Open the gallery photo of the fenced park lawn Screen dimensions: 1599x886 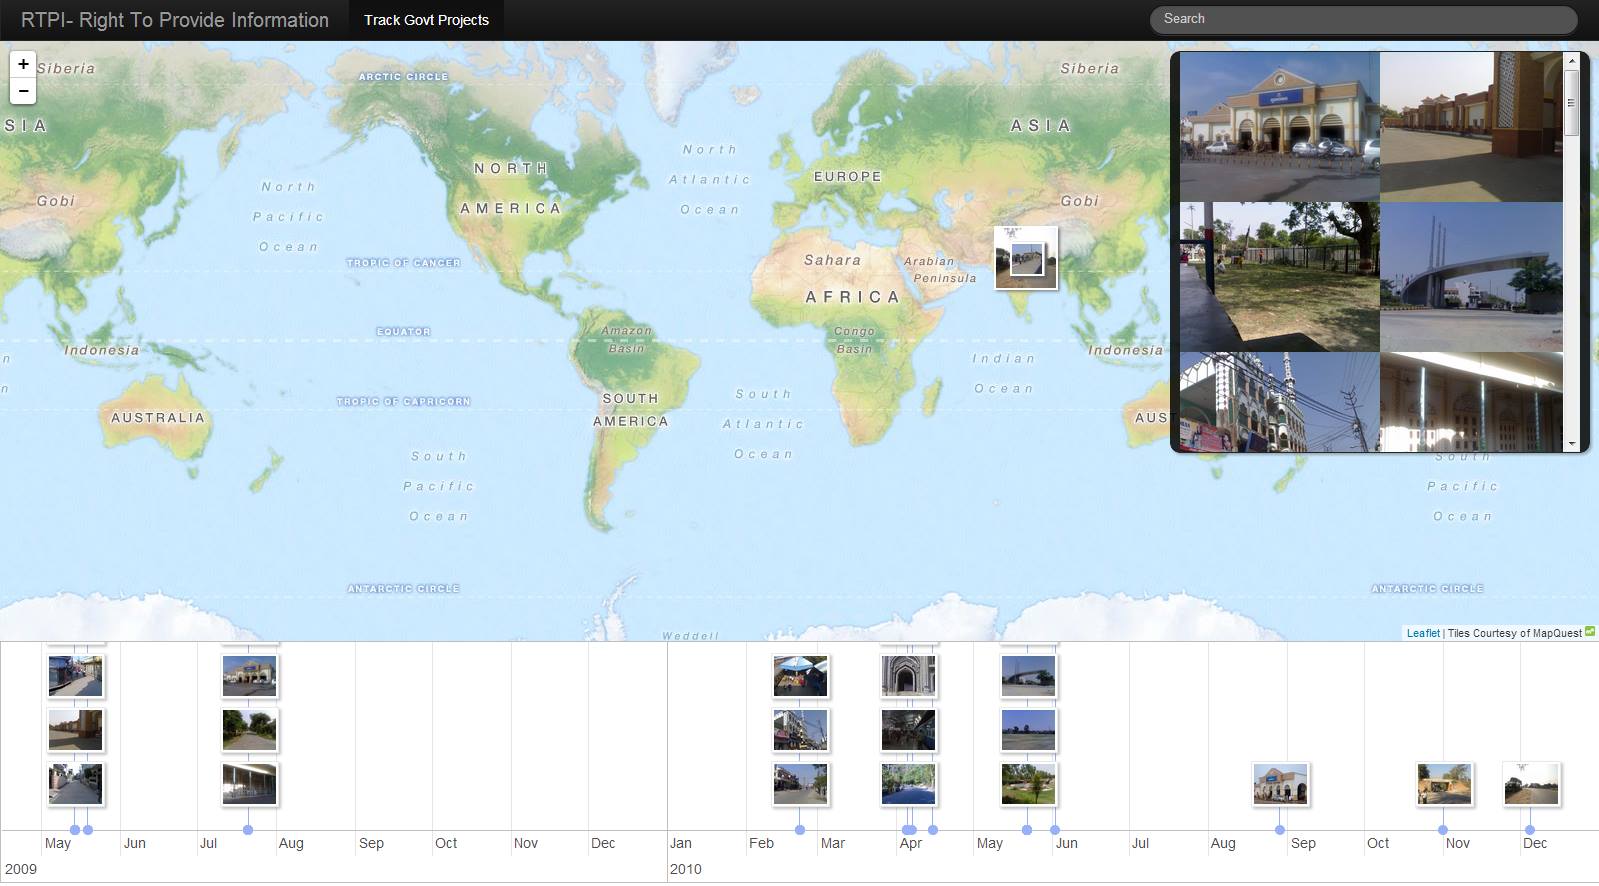click(x=1280, y=277)
